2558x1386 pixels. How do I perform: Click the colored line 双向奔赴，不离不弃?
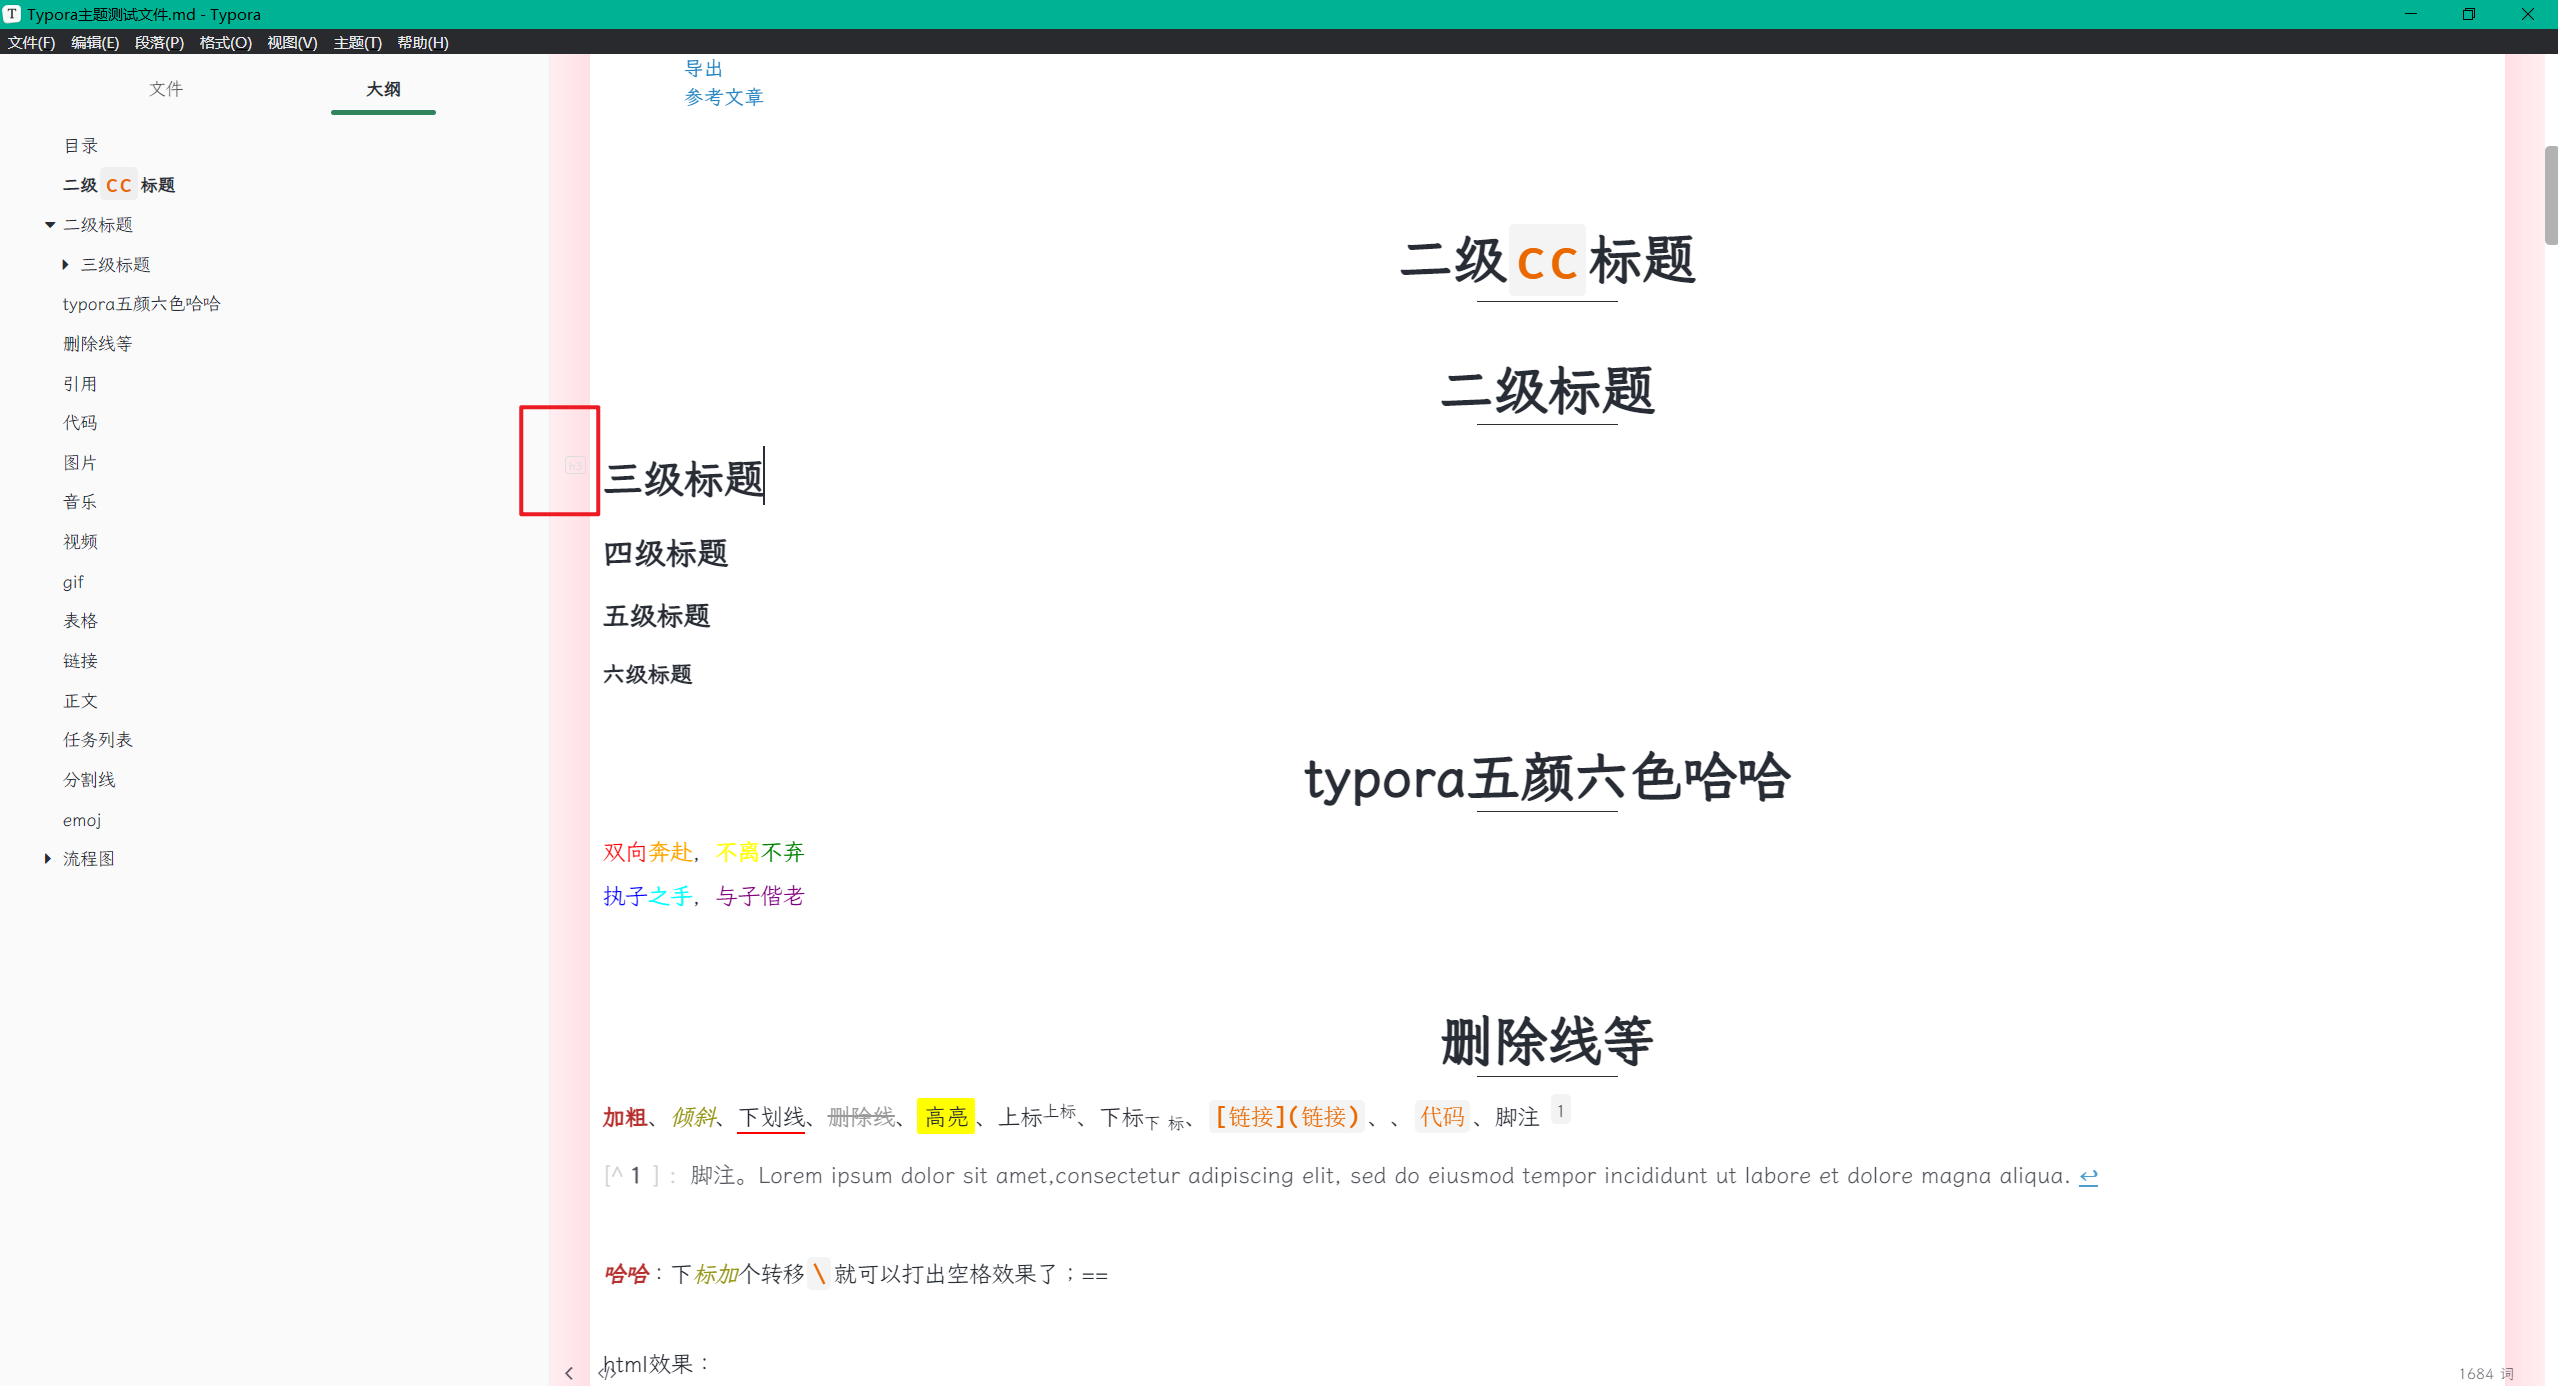tap(704, 852)
